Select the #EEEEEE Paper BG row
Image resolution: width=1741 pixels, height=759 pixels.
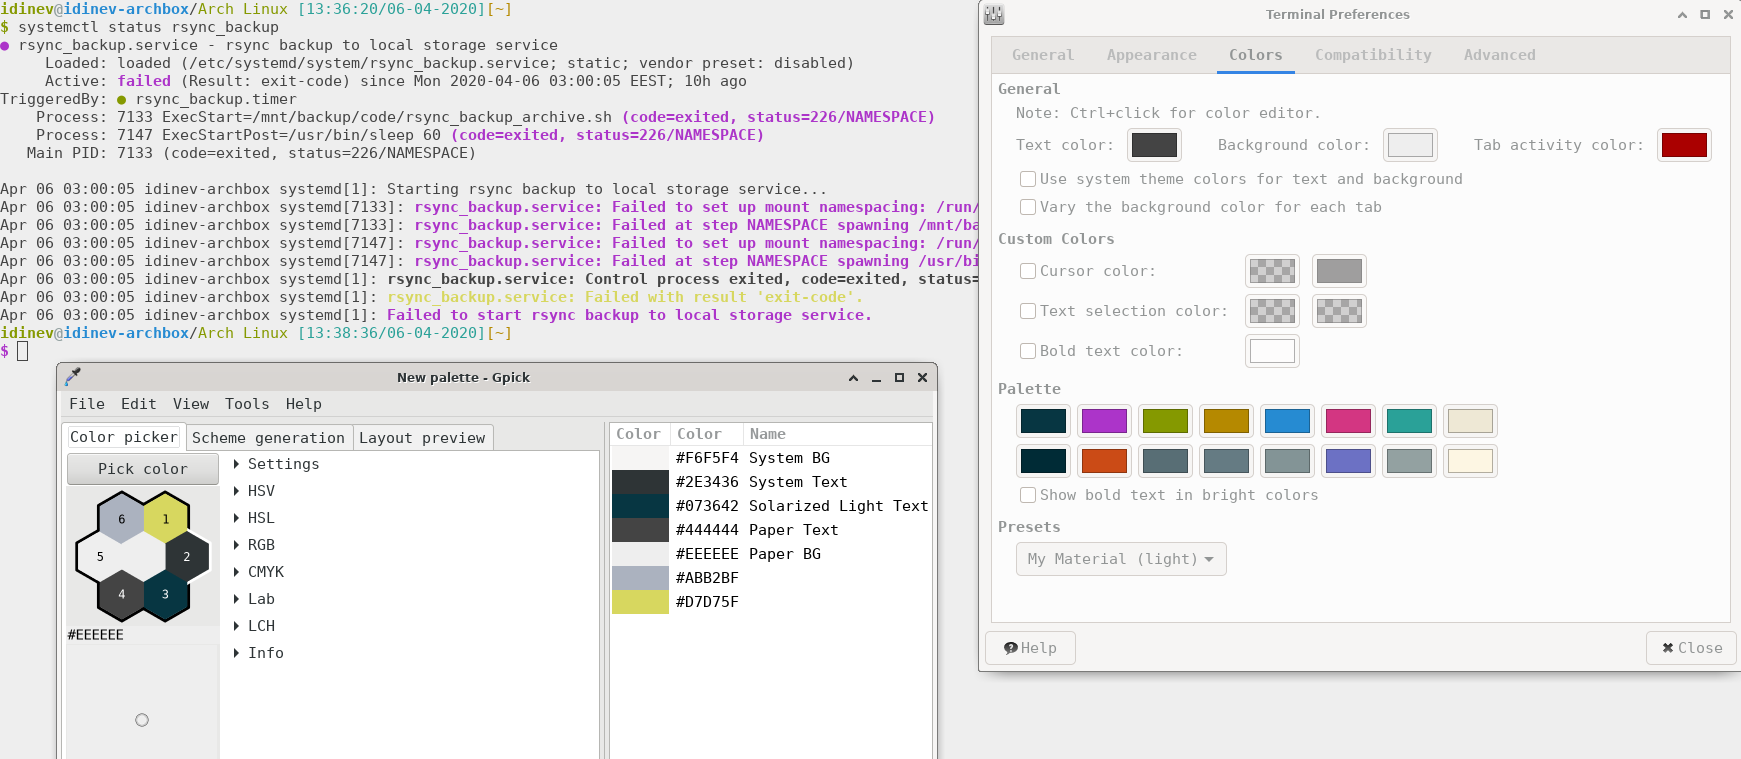pyautogui.click(x=771, y=554)
